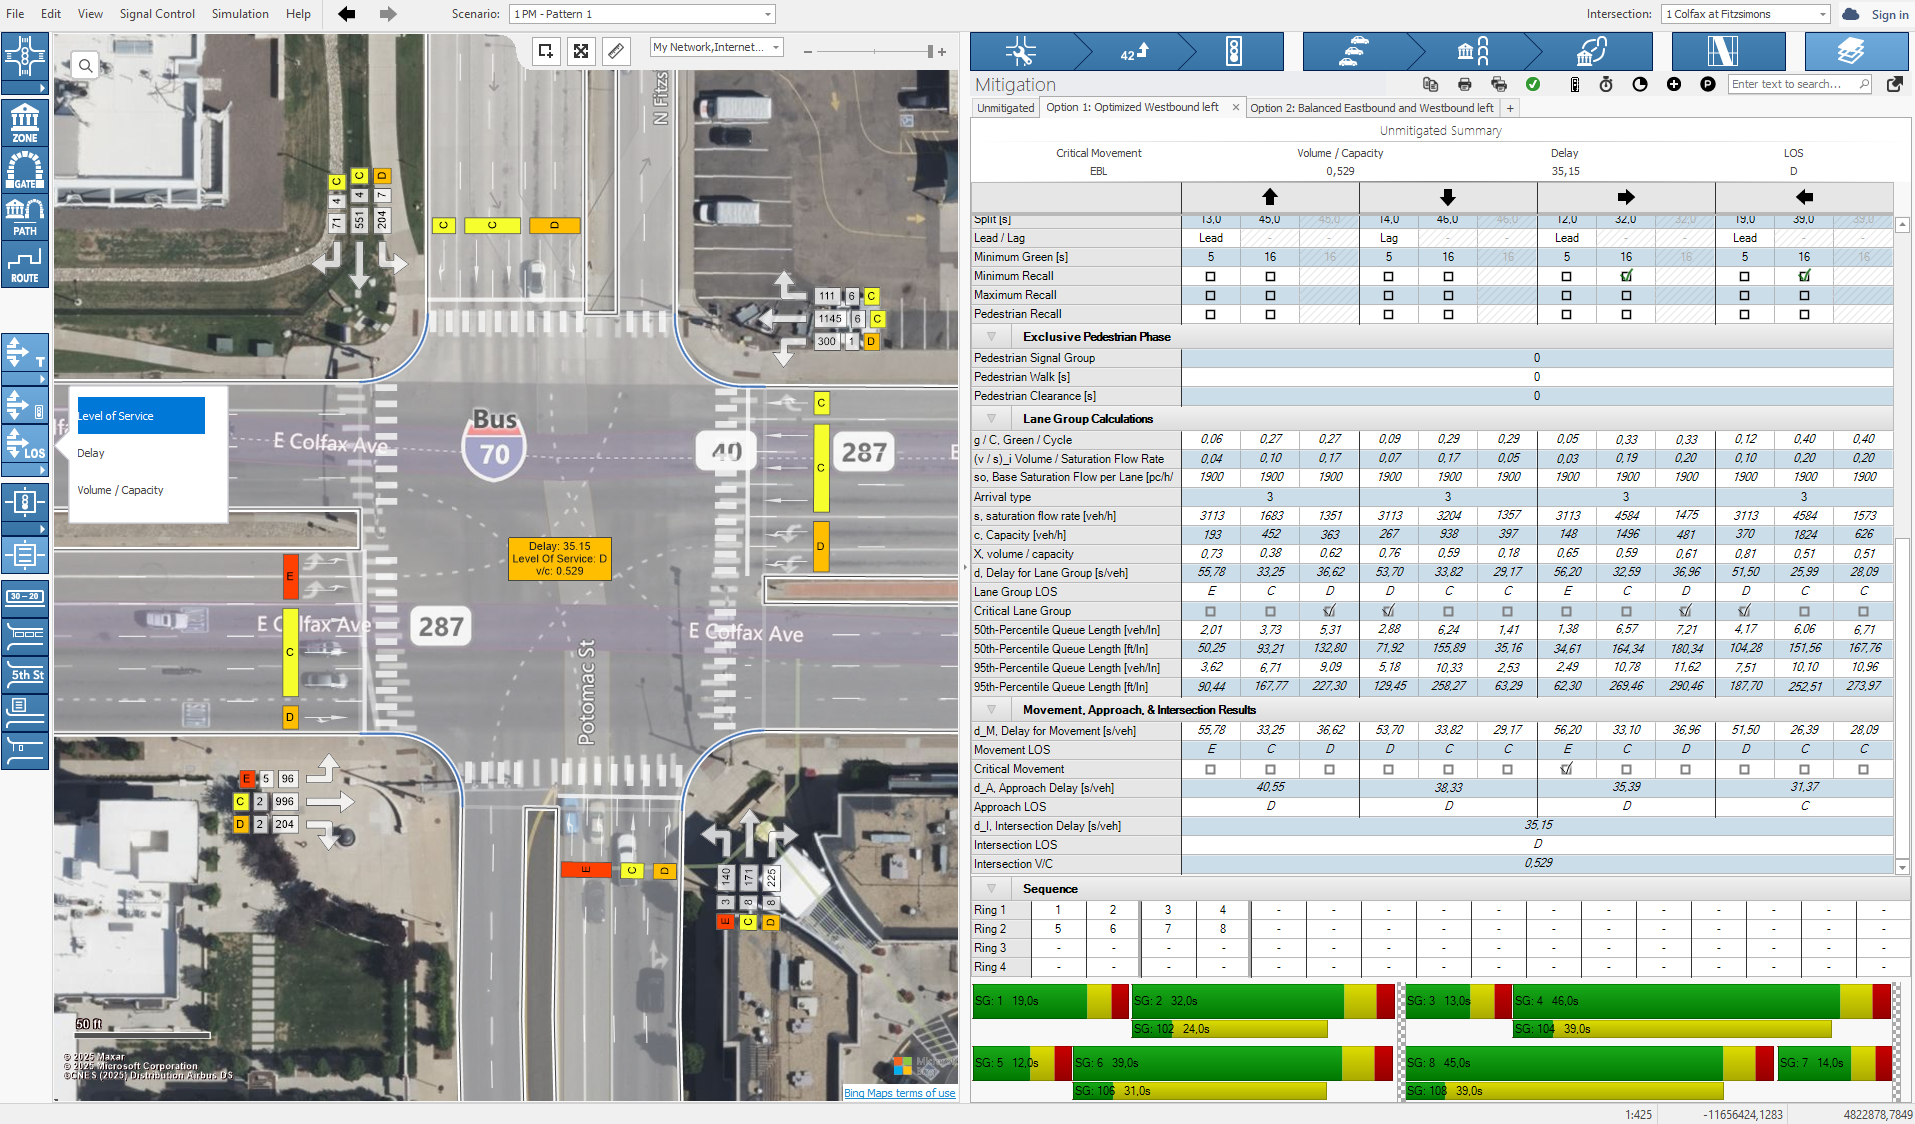Toggle the 5th St street-name labels icon

(x=25, y=674)
